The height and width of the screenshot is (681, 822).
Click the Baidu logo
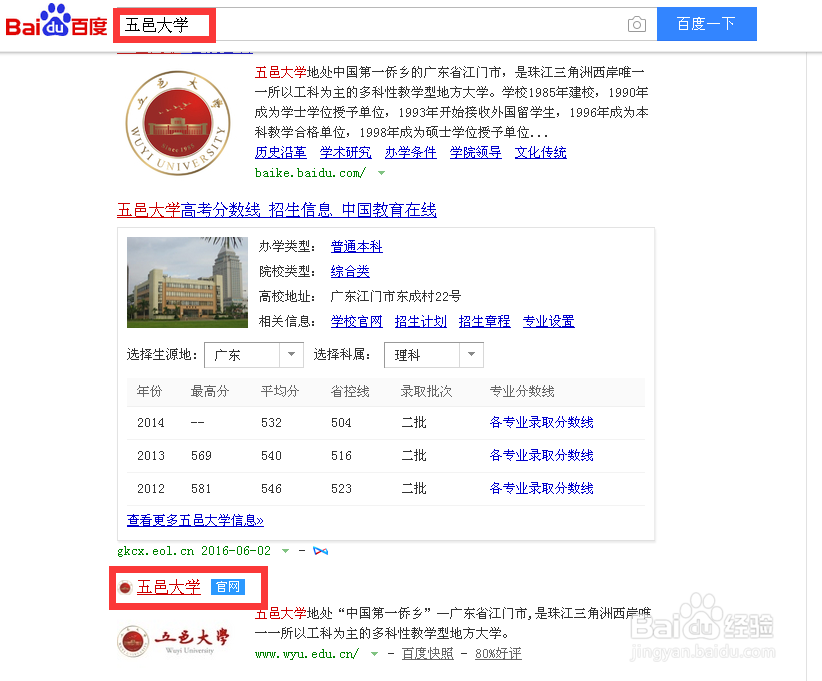pos(56,21)
